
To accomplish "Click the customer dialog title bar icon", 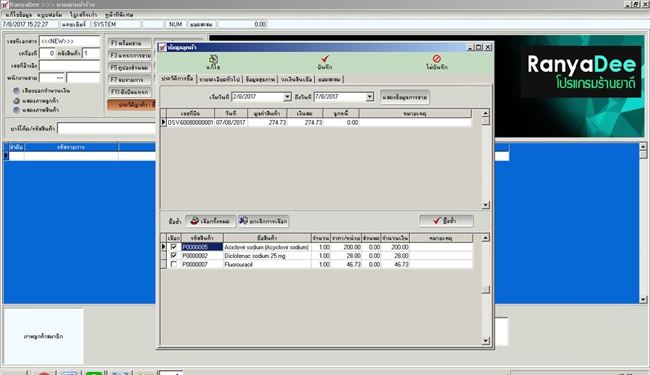I will coord(162,47).
